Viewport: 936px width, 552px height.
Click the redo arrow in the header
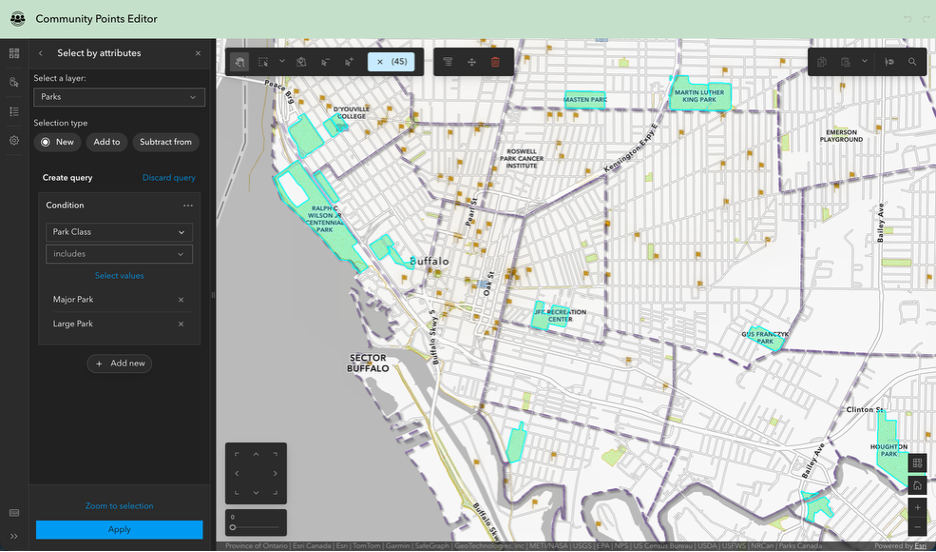coord(926,19)
